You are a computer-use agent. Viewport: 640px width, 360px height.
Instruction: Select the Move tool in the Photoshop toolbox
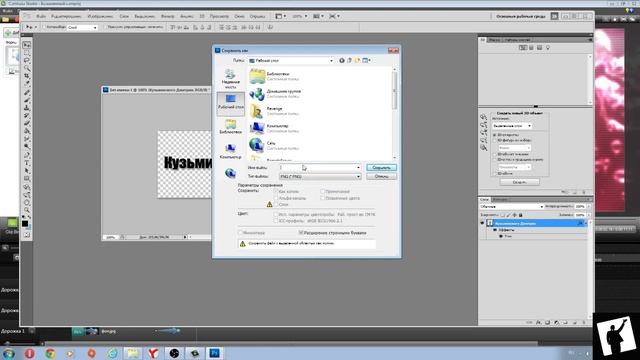(27, 45)
